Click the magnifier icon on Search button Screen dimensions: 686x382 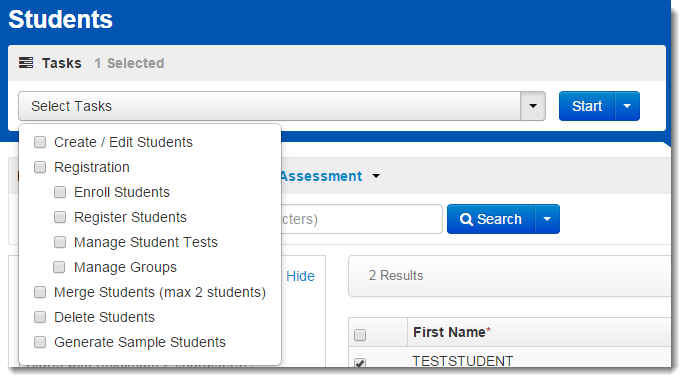click(x=466, y=219)
